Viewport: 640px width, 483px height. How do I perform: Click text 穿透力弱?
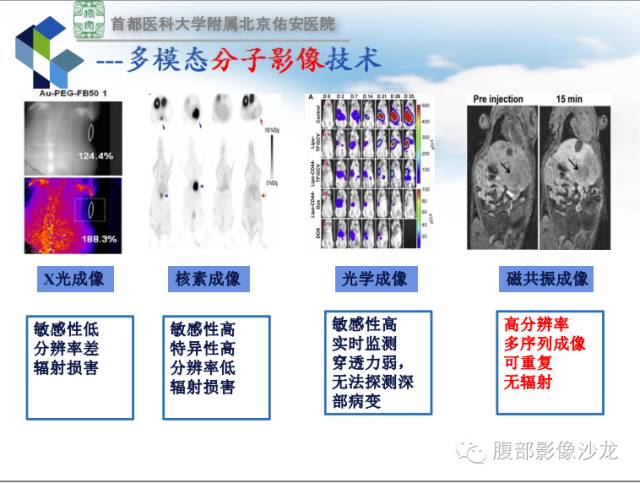pyautogui.click(x=364, y=363)
